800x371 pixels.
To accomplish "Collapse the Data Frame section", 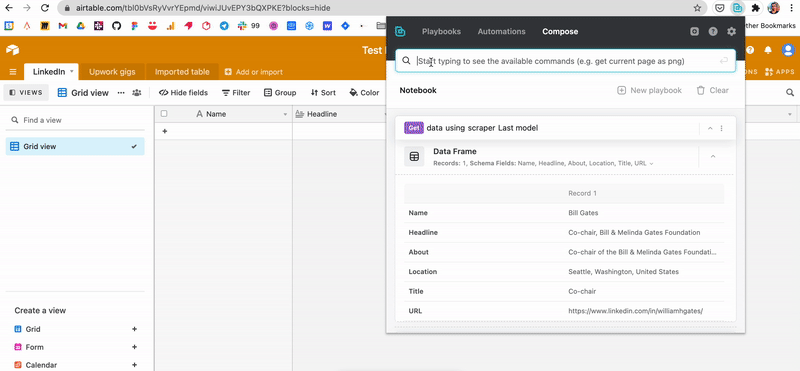I will [713, 156].
